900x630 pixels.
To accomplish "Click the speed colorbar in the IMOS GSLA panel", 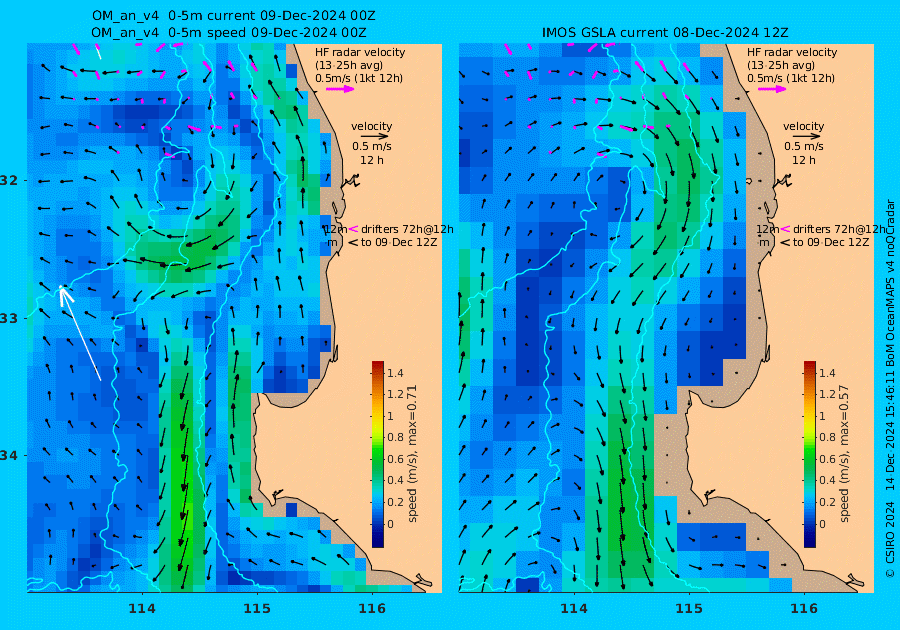I will [x=809, y=454].
